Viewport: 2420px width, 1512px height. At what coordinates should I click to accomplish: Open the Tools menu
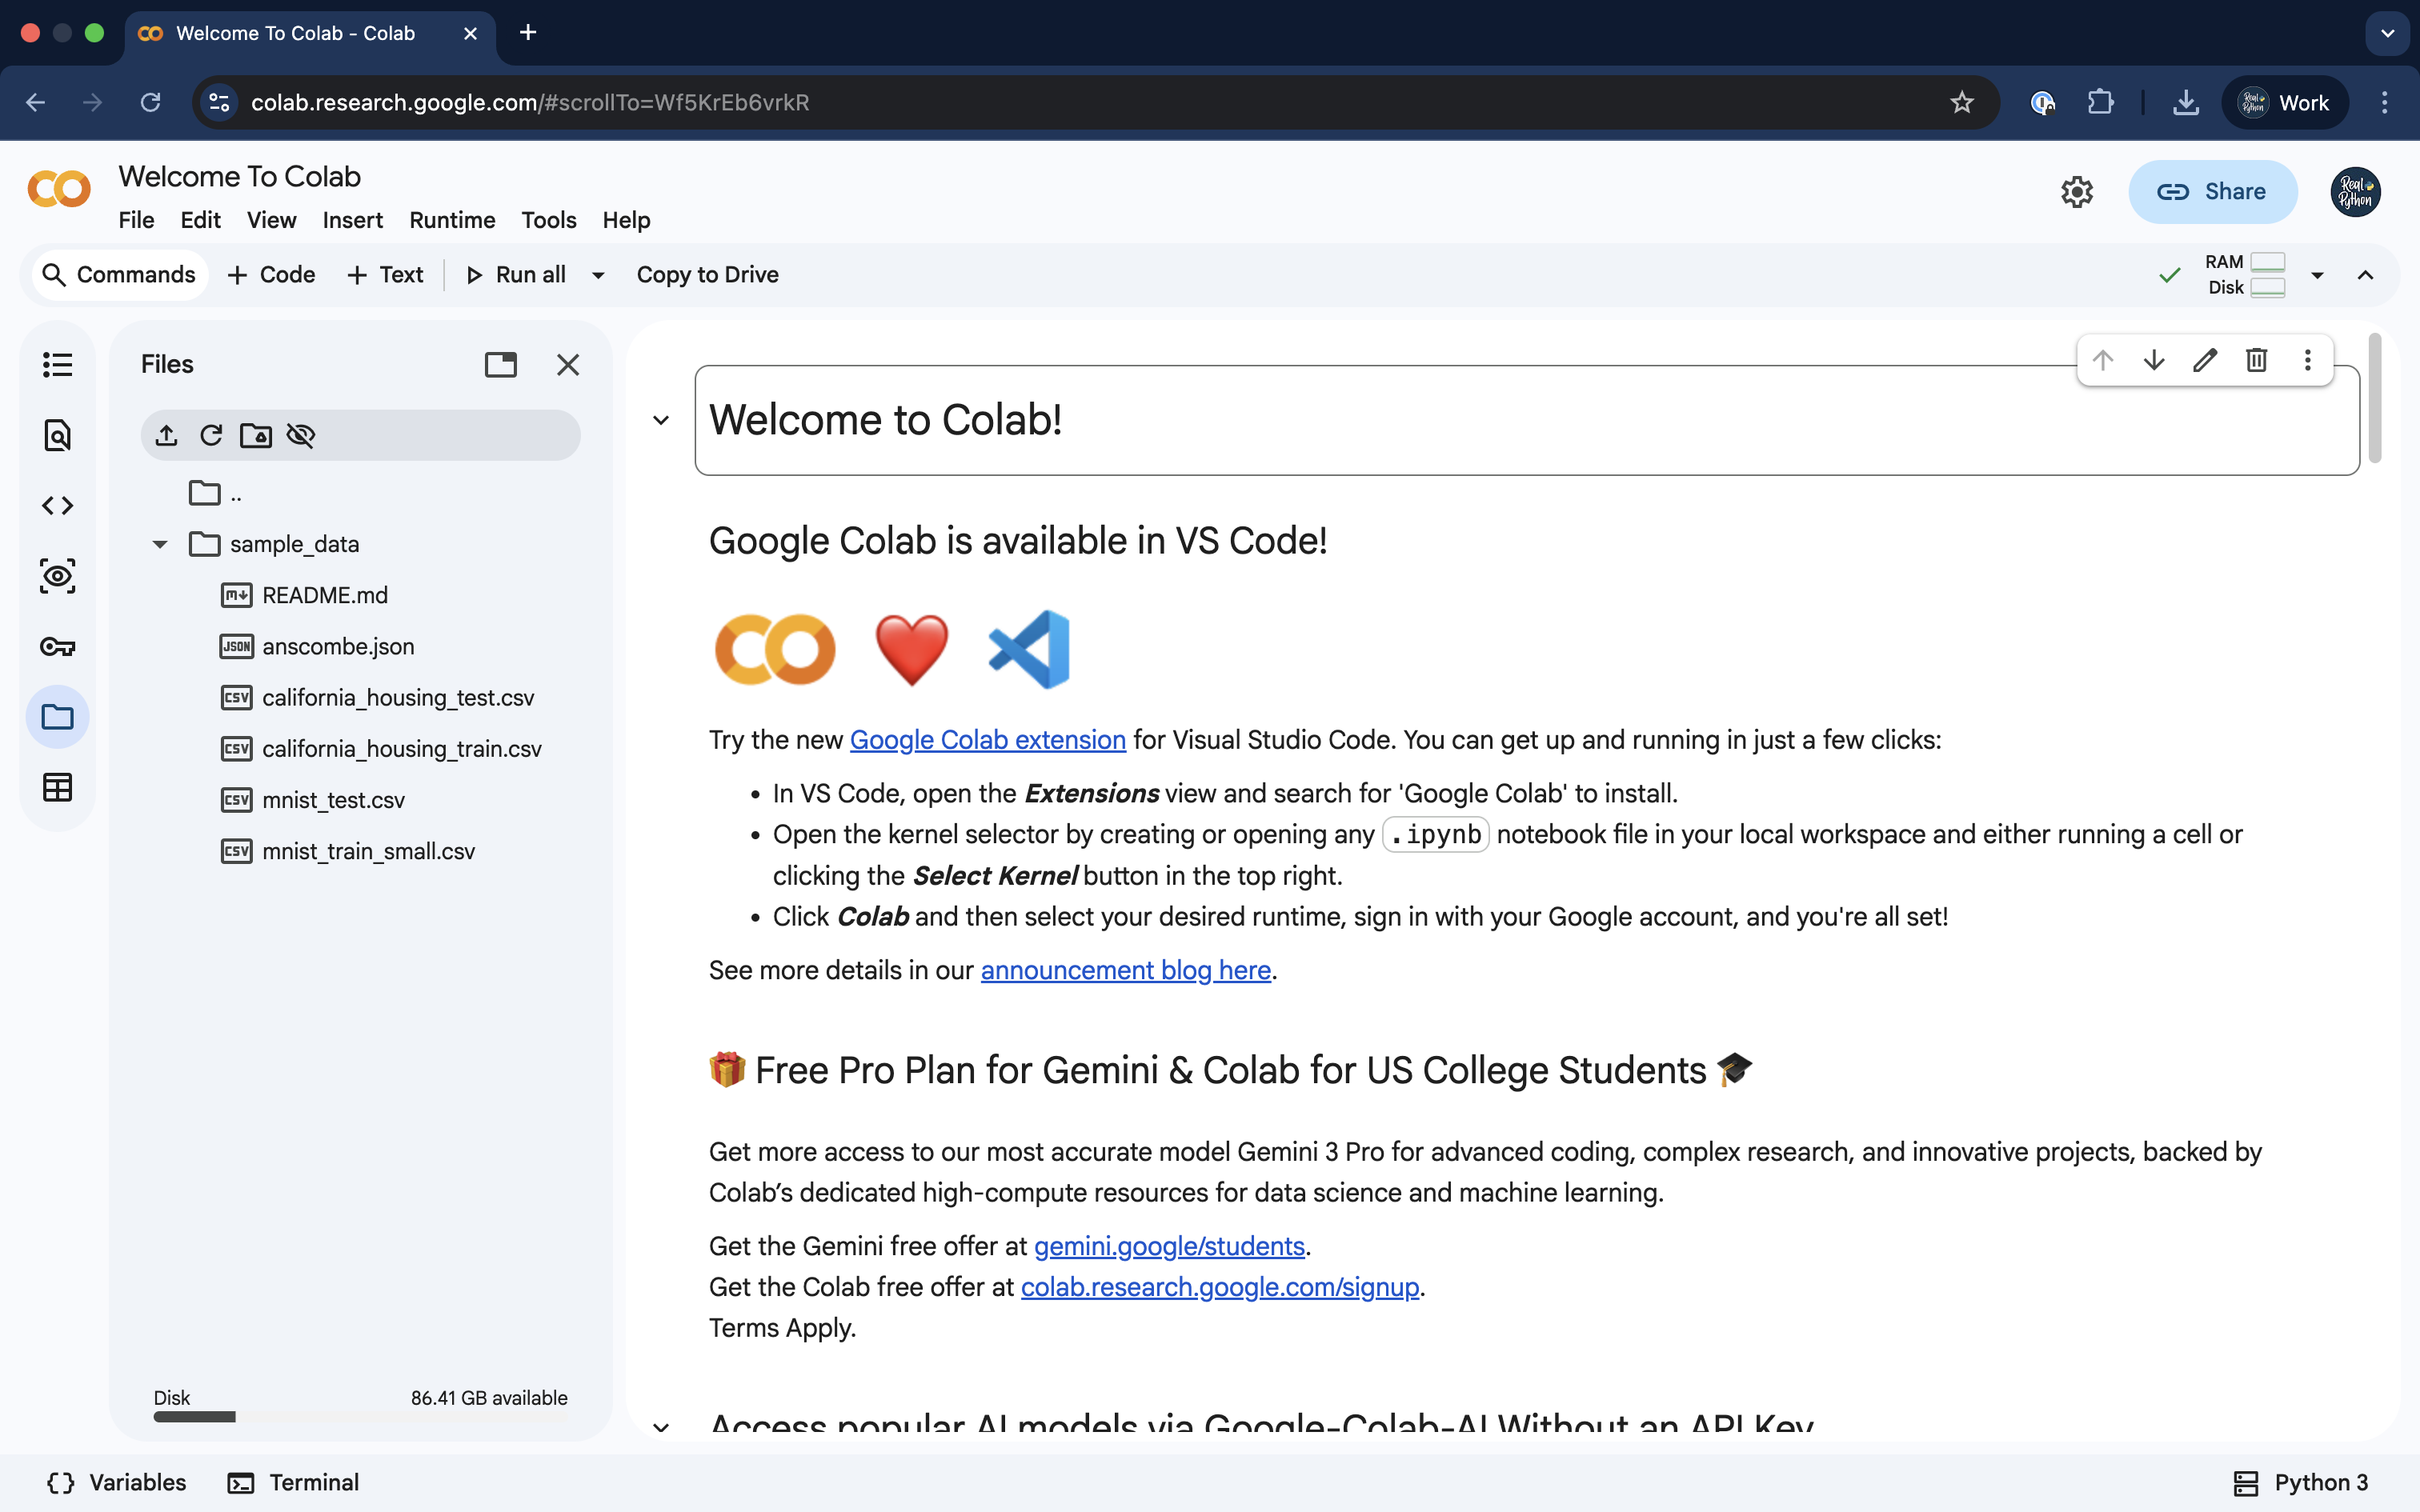click(549, 220)
